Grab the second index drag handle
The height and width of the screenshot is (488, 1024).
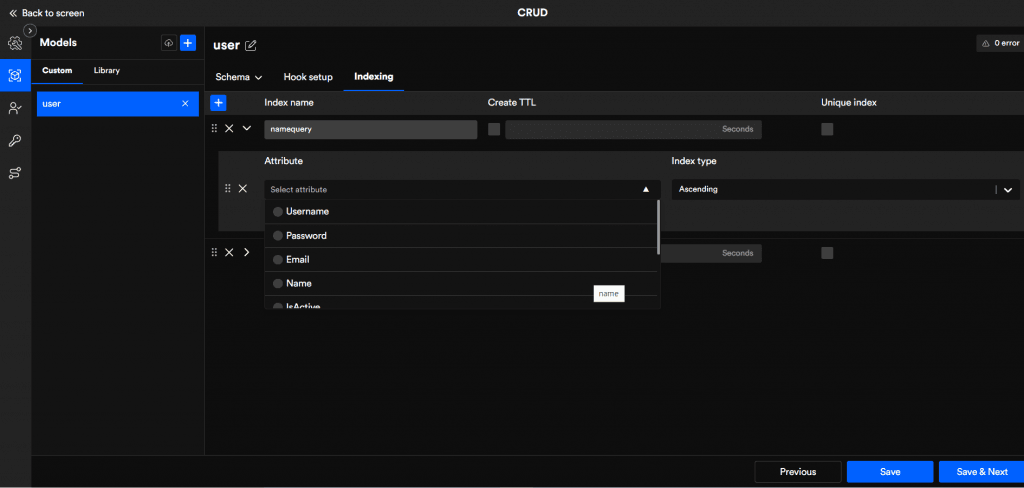(214, 252)
